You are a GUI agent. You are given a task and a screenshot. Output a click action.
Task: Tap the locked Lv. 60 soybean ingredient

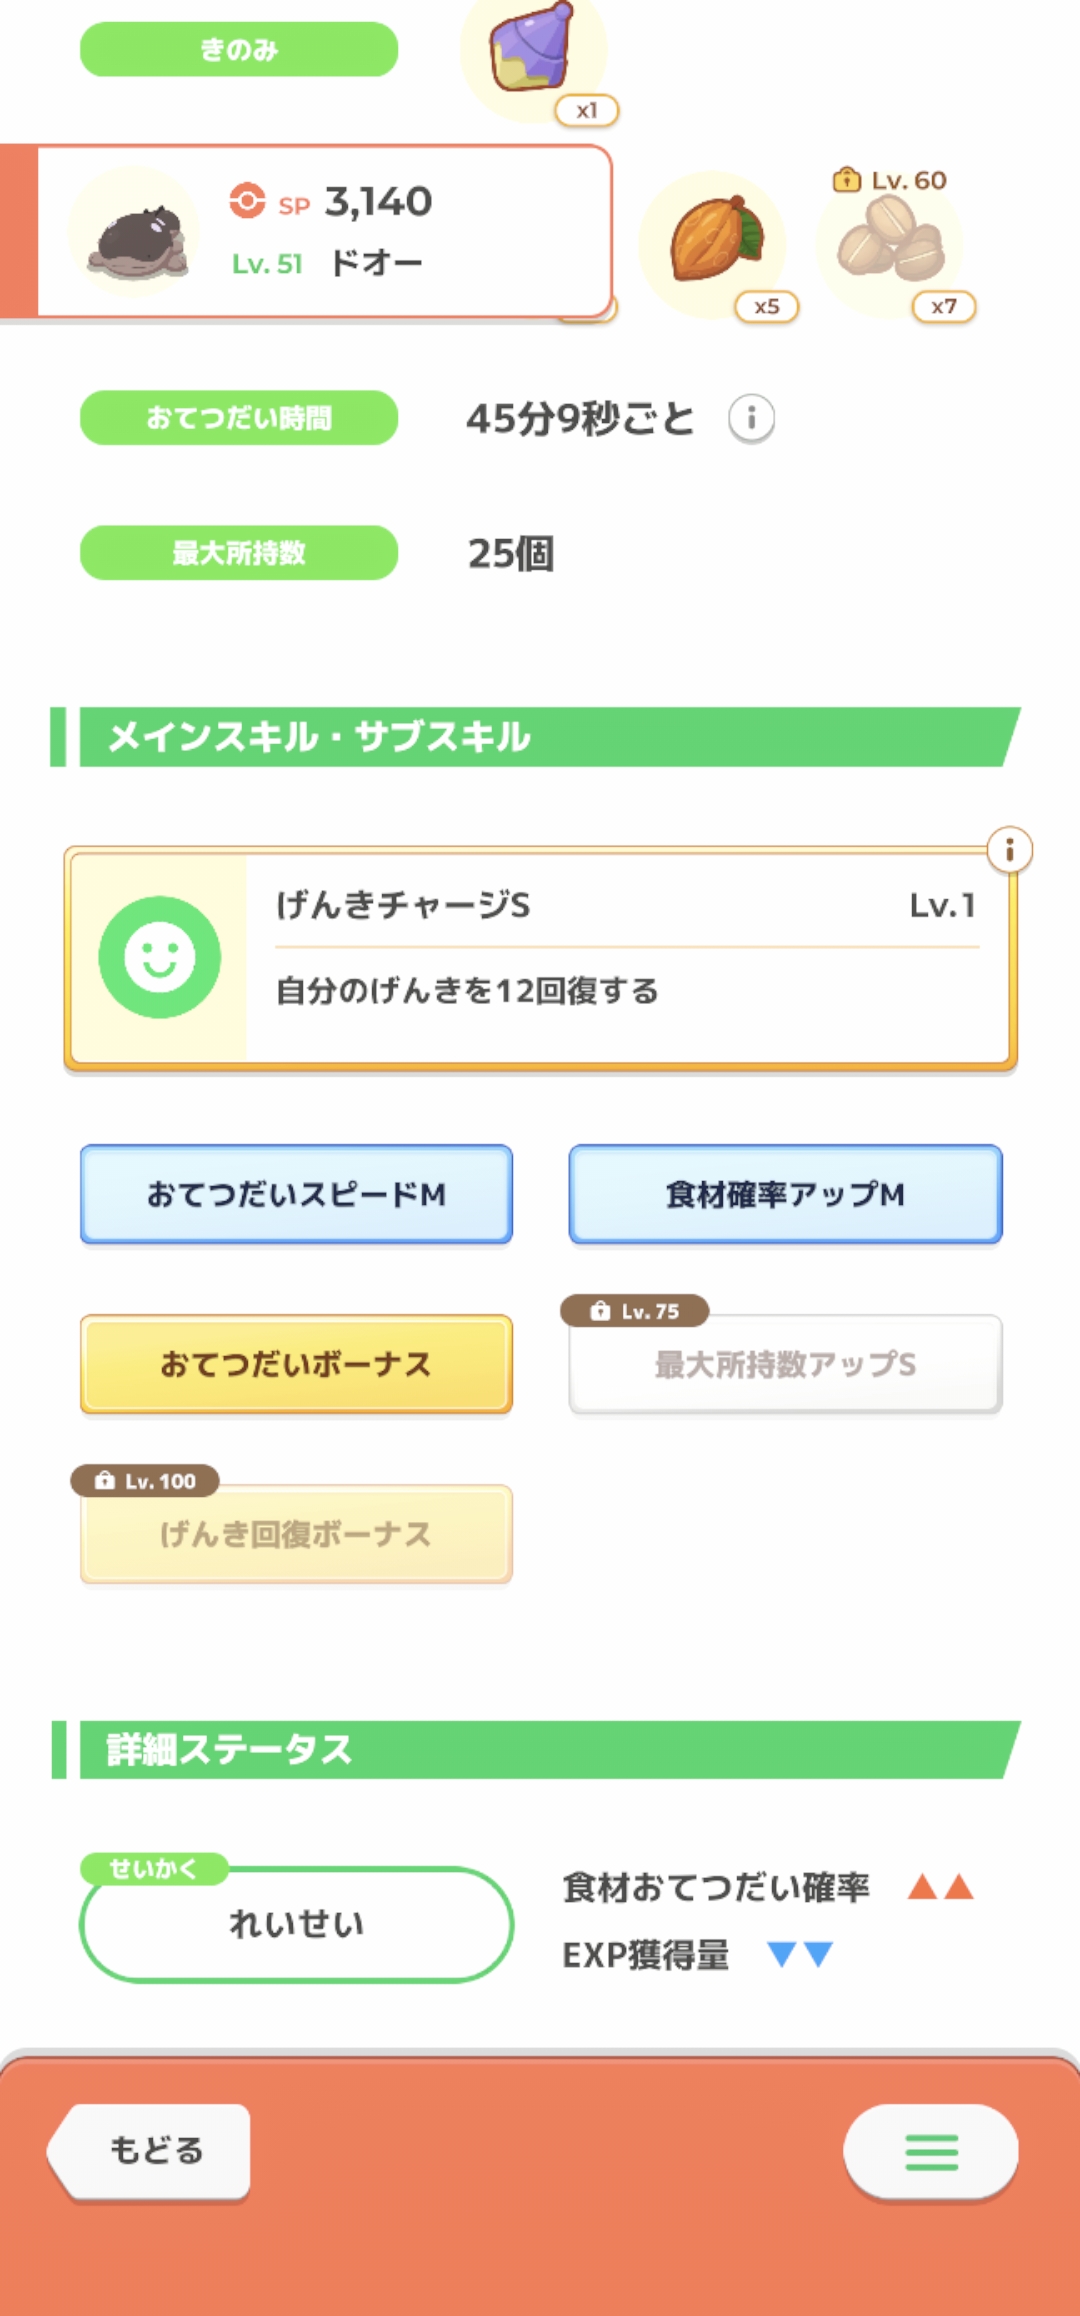click(x=891, y=240)
